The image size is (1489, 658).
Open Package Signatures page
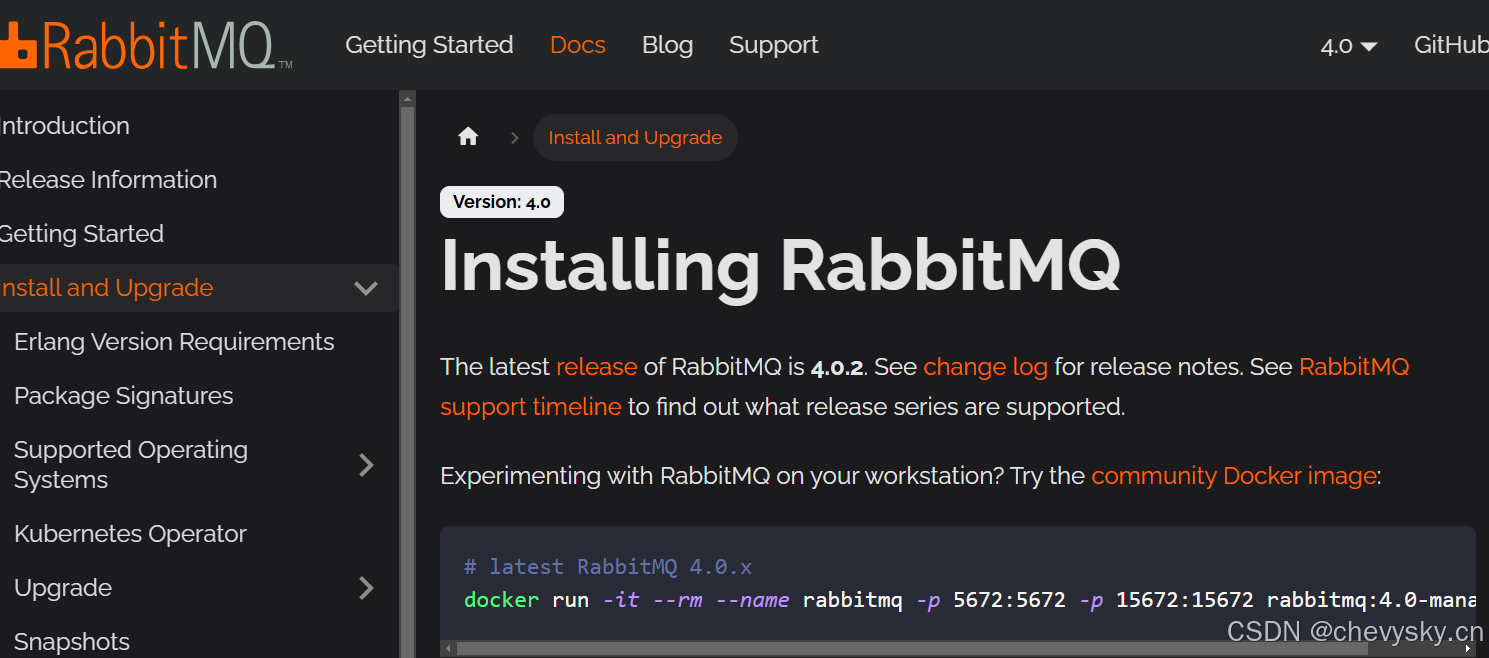(x=123, y=396)
